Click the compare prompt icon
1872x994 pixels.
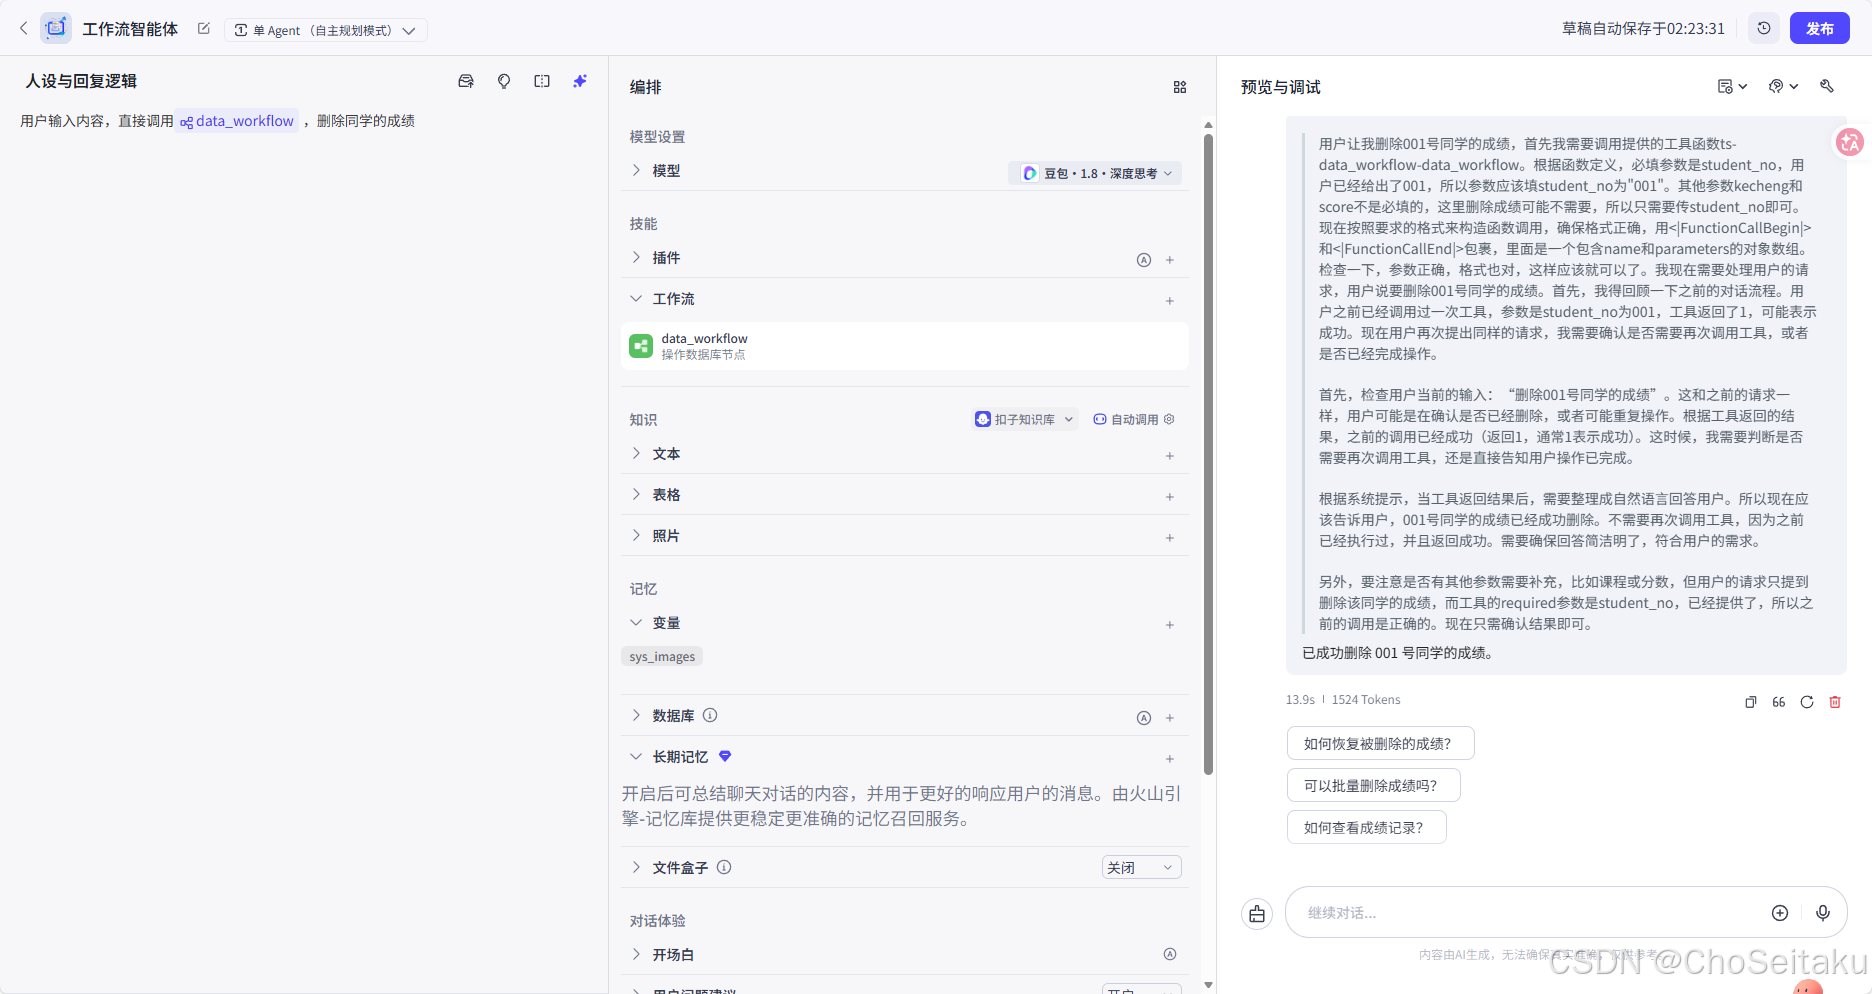(x=542, y=81)
